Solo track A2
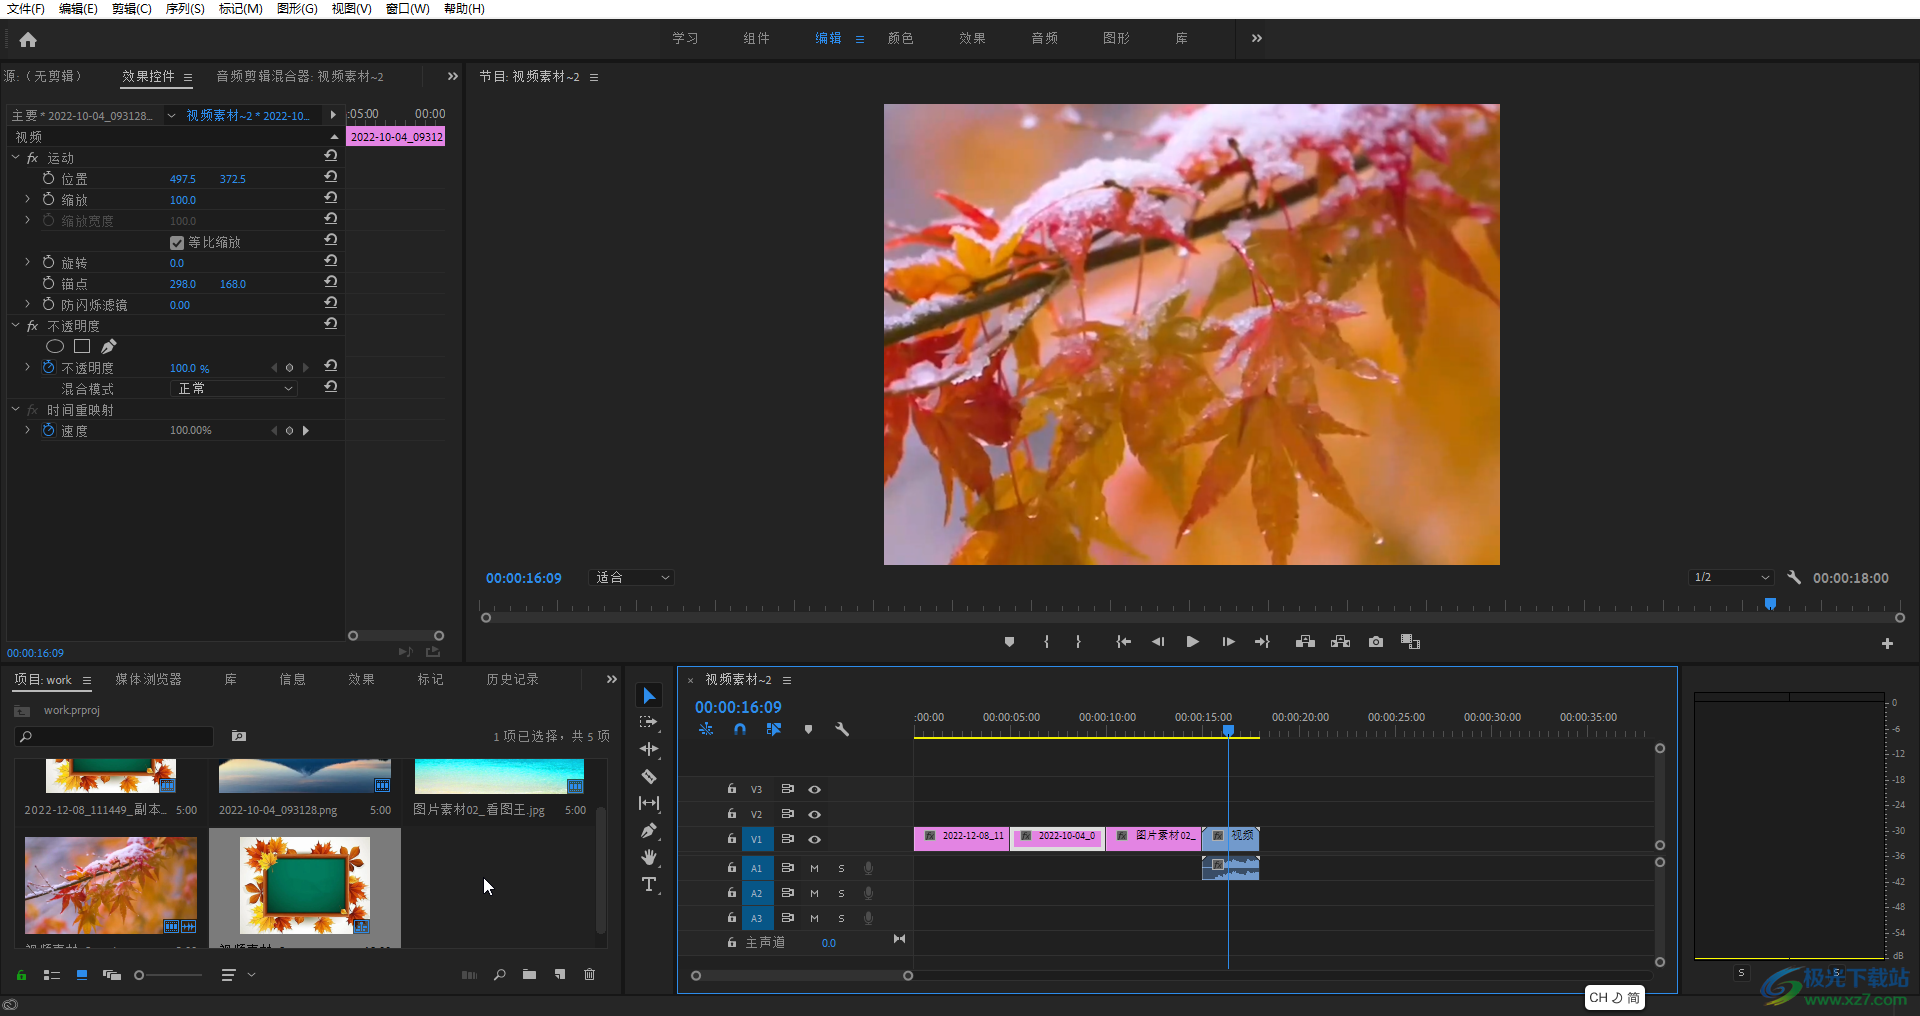Viewport: 1920px width, 1016px height. 841,894
